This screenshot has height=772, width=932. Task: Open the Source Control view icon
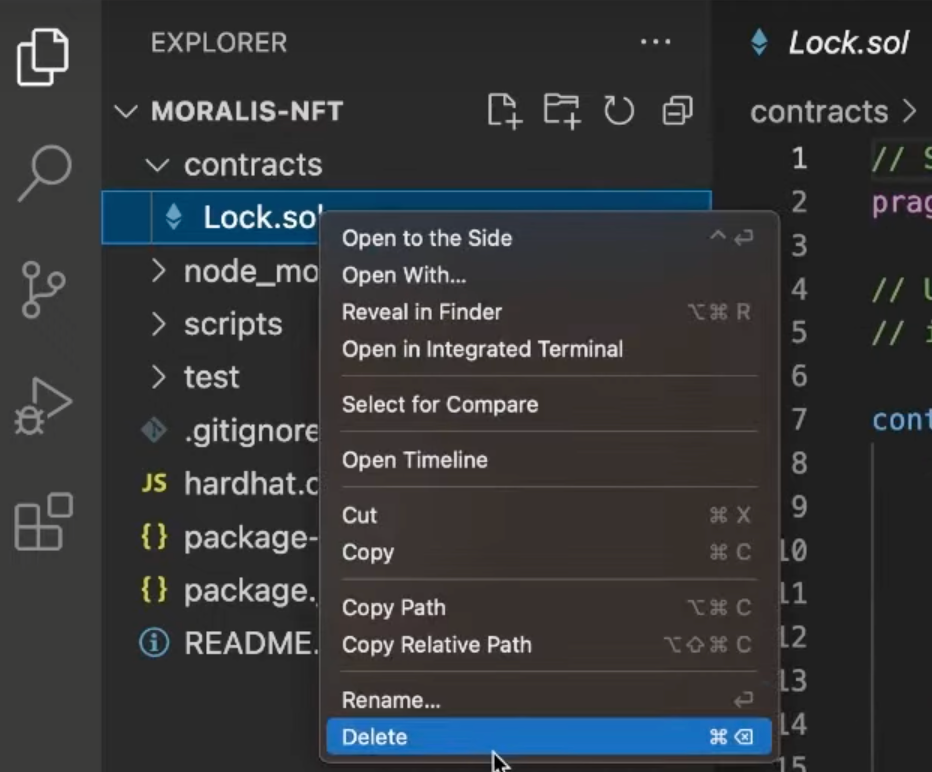coord(43,289)
